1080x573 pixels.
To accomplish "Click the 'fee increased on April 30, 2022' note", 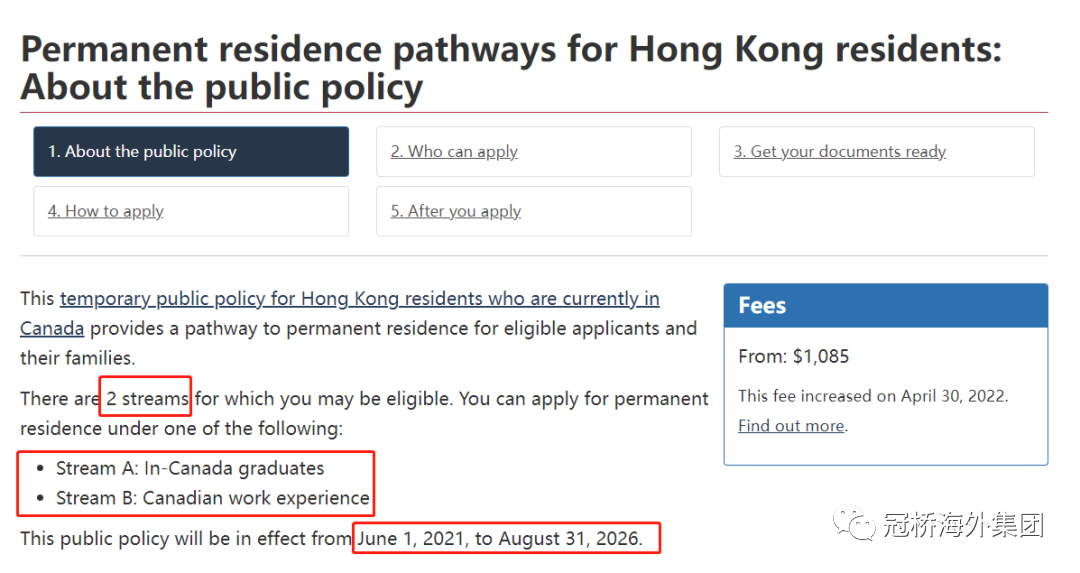I will pyautogui.click(x=873, y=396).
